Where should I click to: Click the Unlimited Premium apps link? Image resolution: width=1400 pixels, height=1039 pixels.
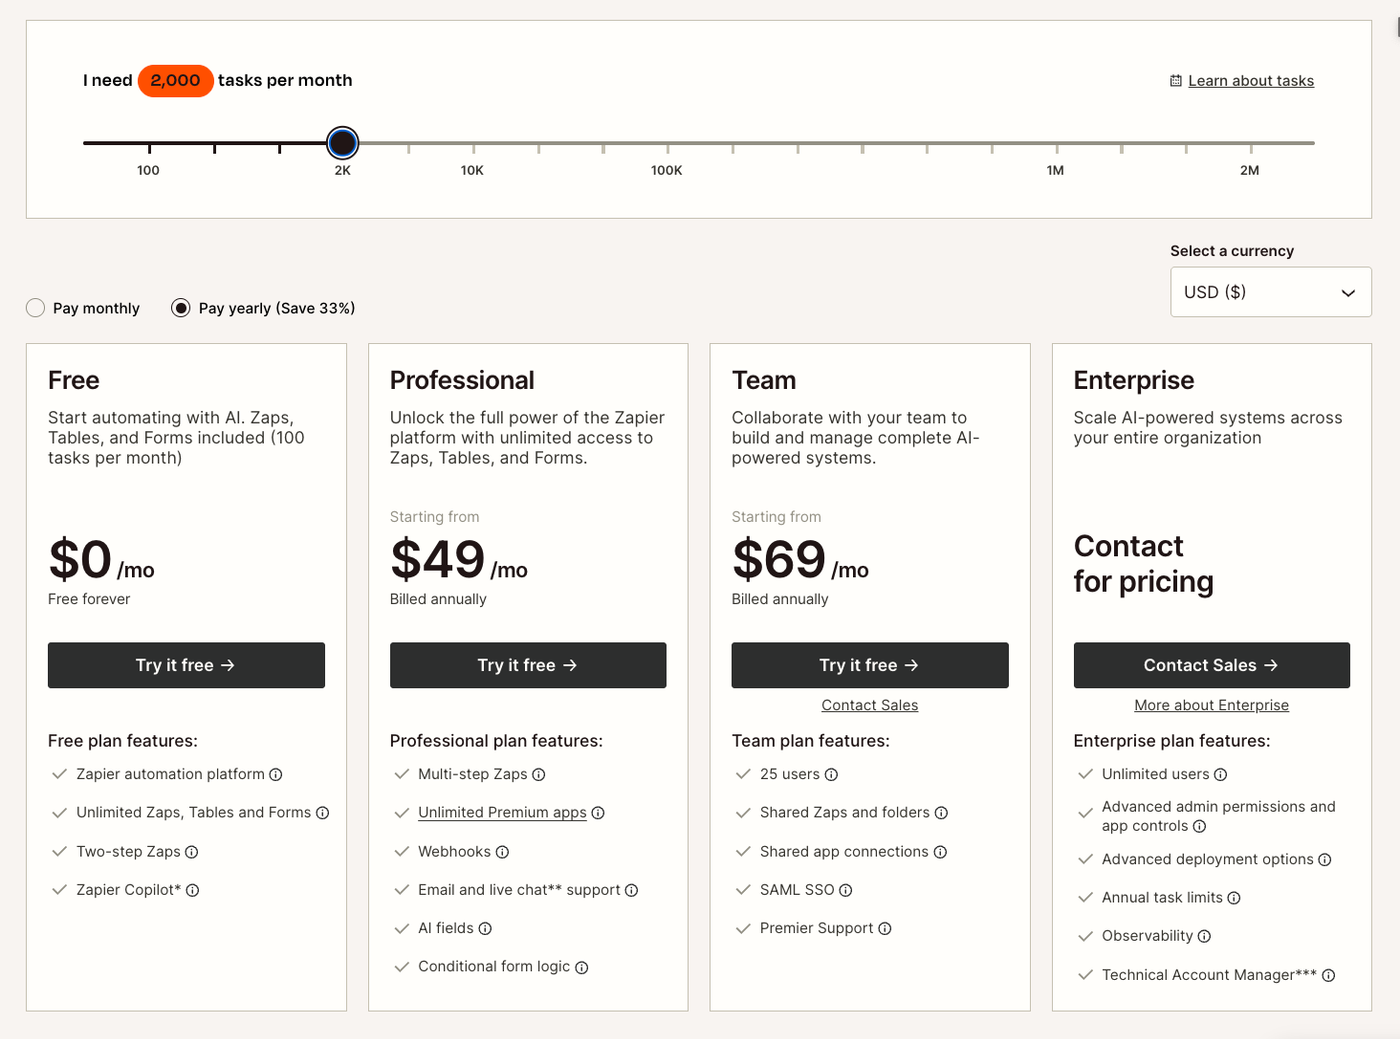point(502,813)
